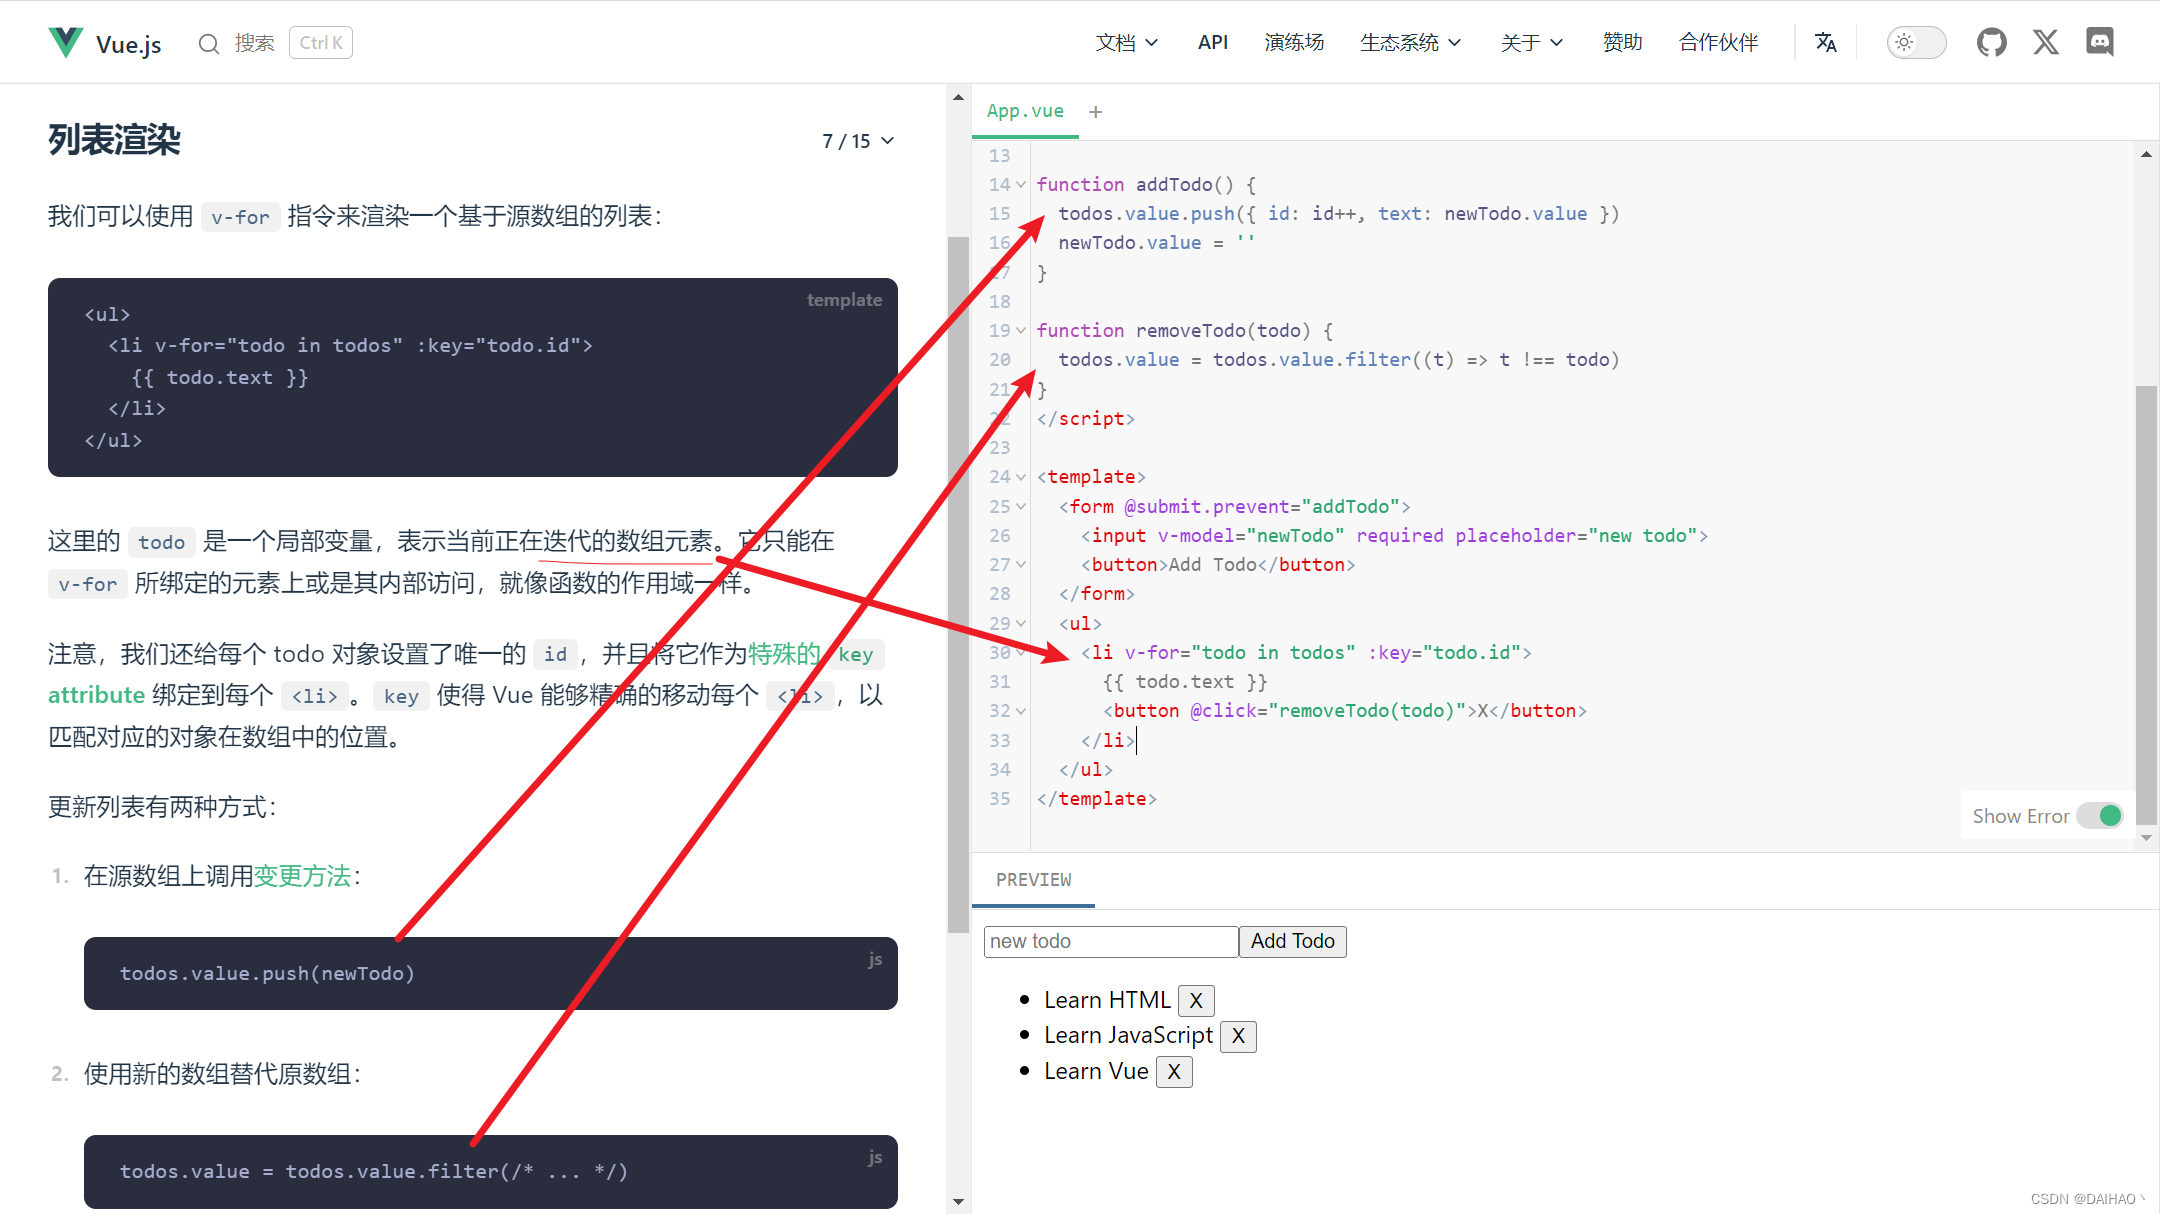Open the language translation icon
The width and height of the screenshot is (2160, 1214).
1826,42
